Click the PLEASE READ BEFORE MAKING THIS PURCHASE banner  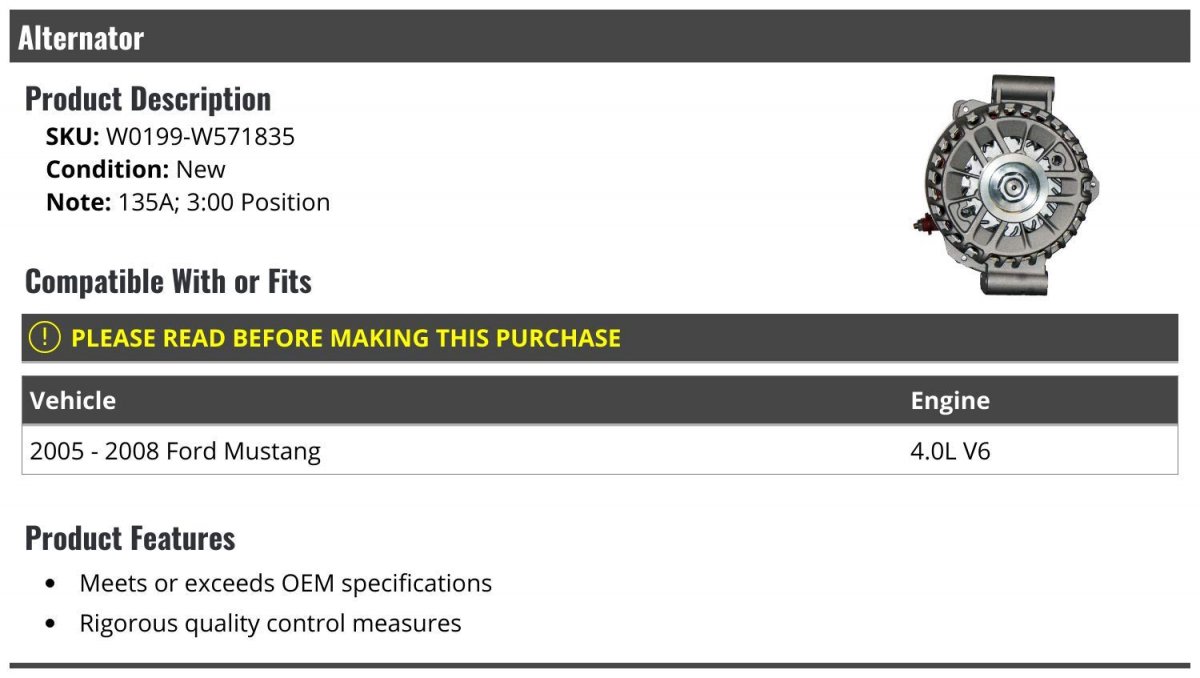600,337
